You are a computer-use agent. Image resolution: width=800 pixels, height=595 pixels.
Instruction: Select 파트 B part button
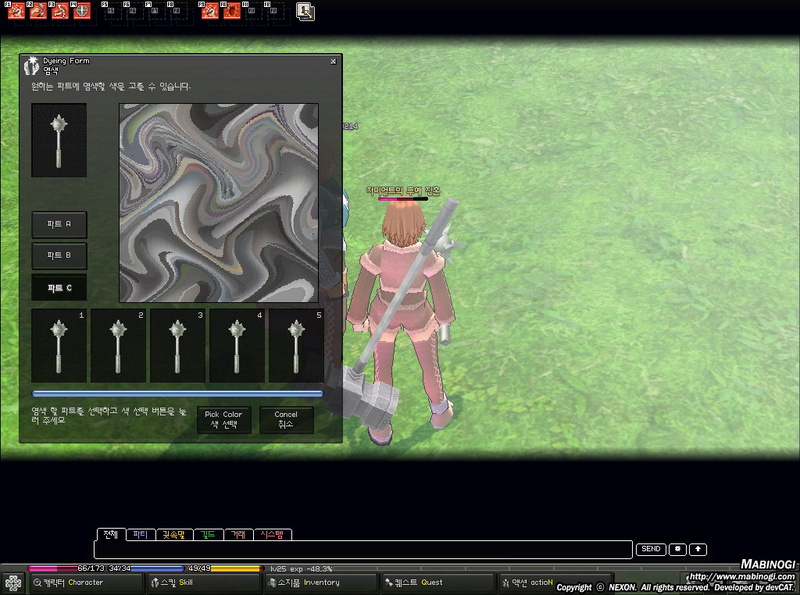click(x=59, y=256)
